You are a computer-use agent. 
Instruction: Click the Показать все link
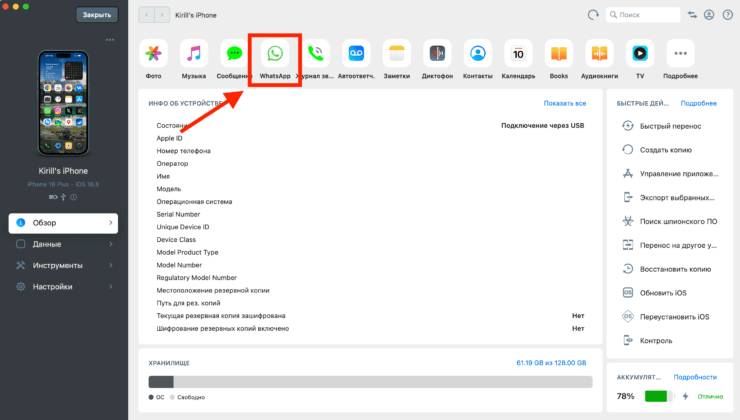coord(564,103)
